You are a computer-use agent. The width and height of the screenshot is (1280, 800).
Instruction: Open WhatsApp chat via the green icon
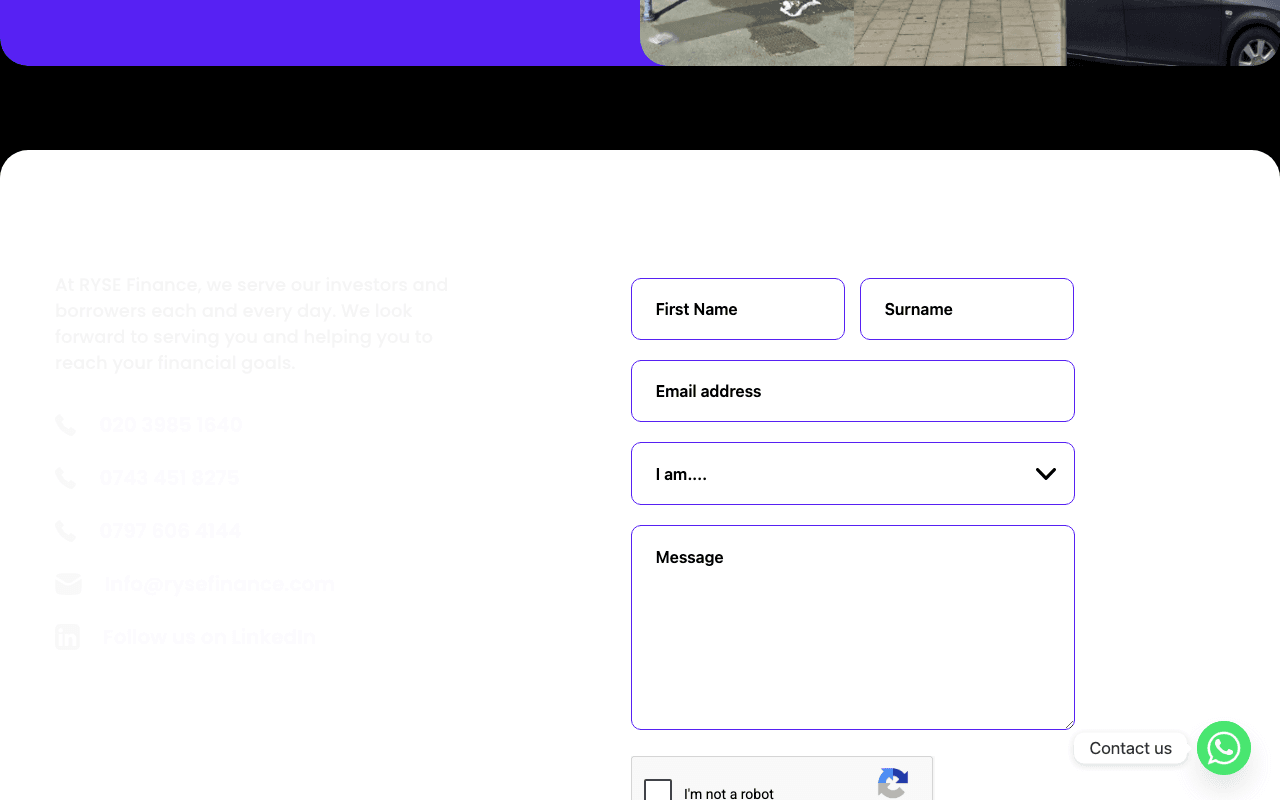[1224, 748]
